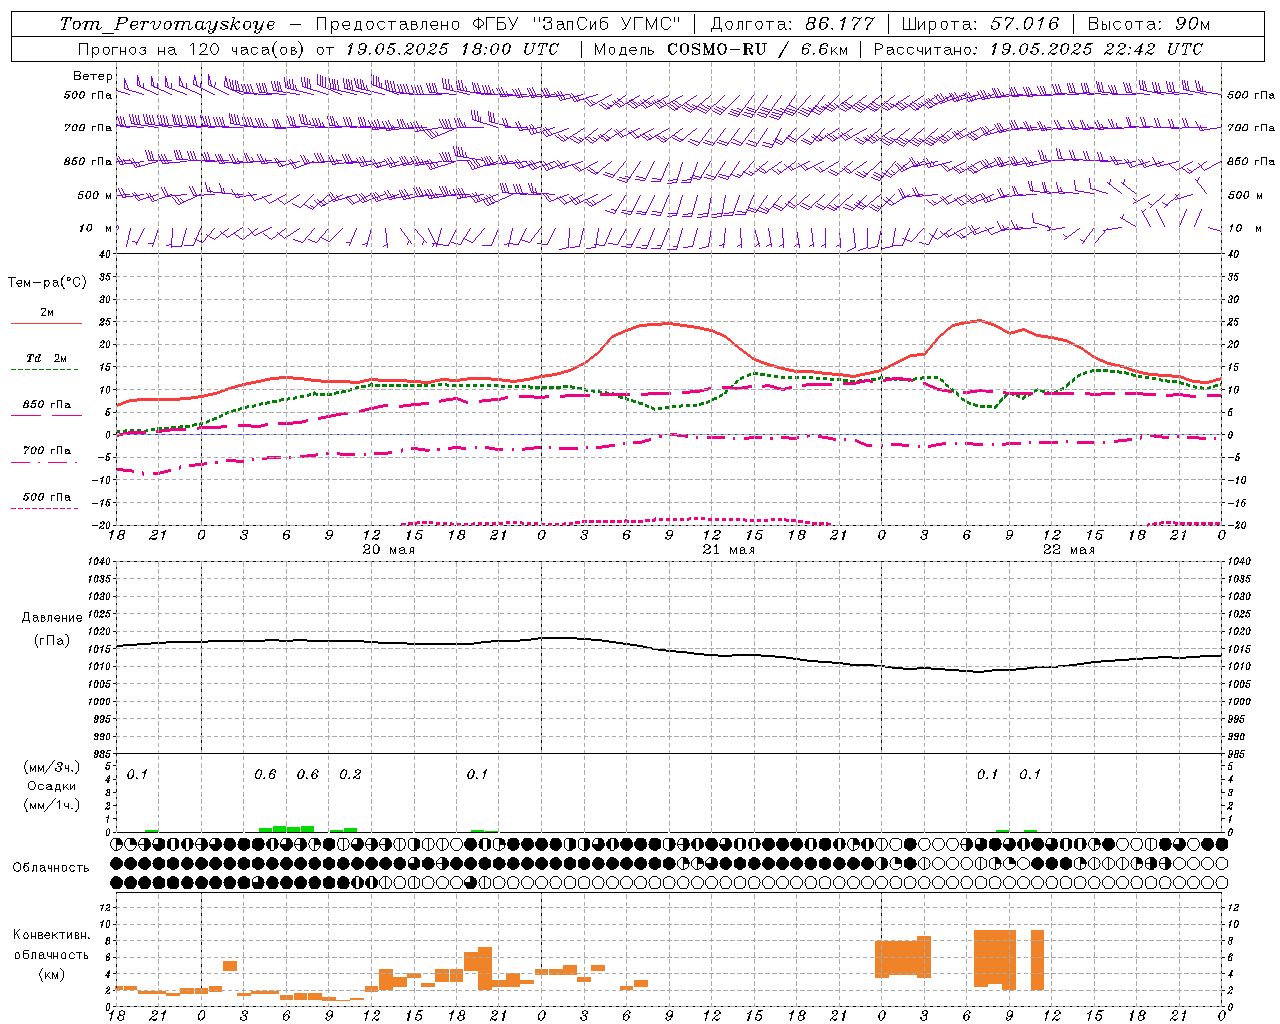Viewport: 1280px width, 1024px height.
Task: Click the 20 мая date label
Action: [389, 550]
